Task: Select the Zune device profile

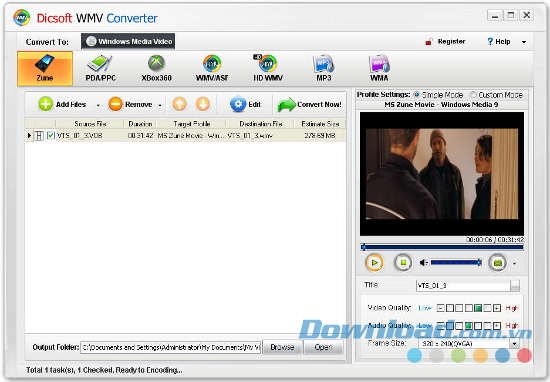Action: click(x=45, y=68)
